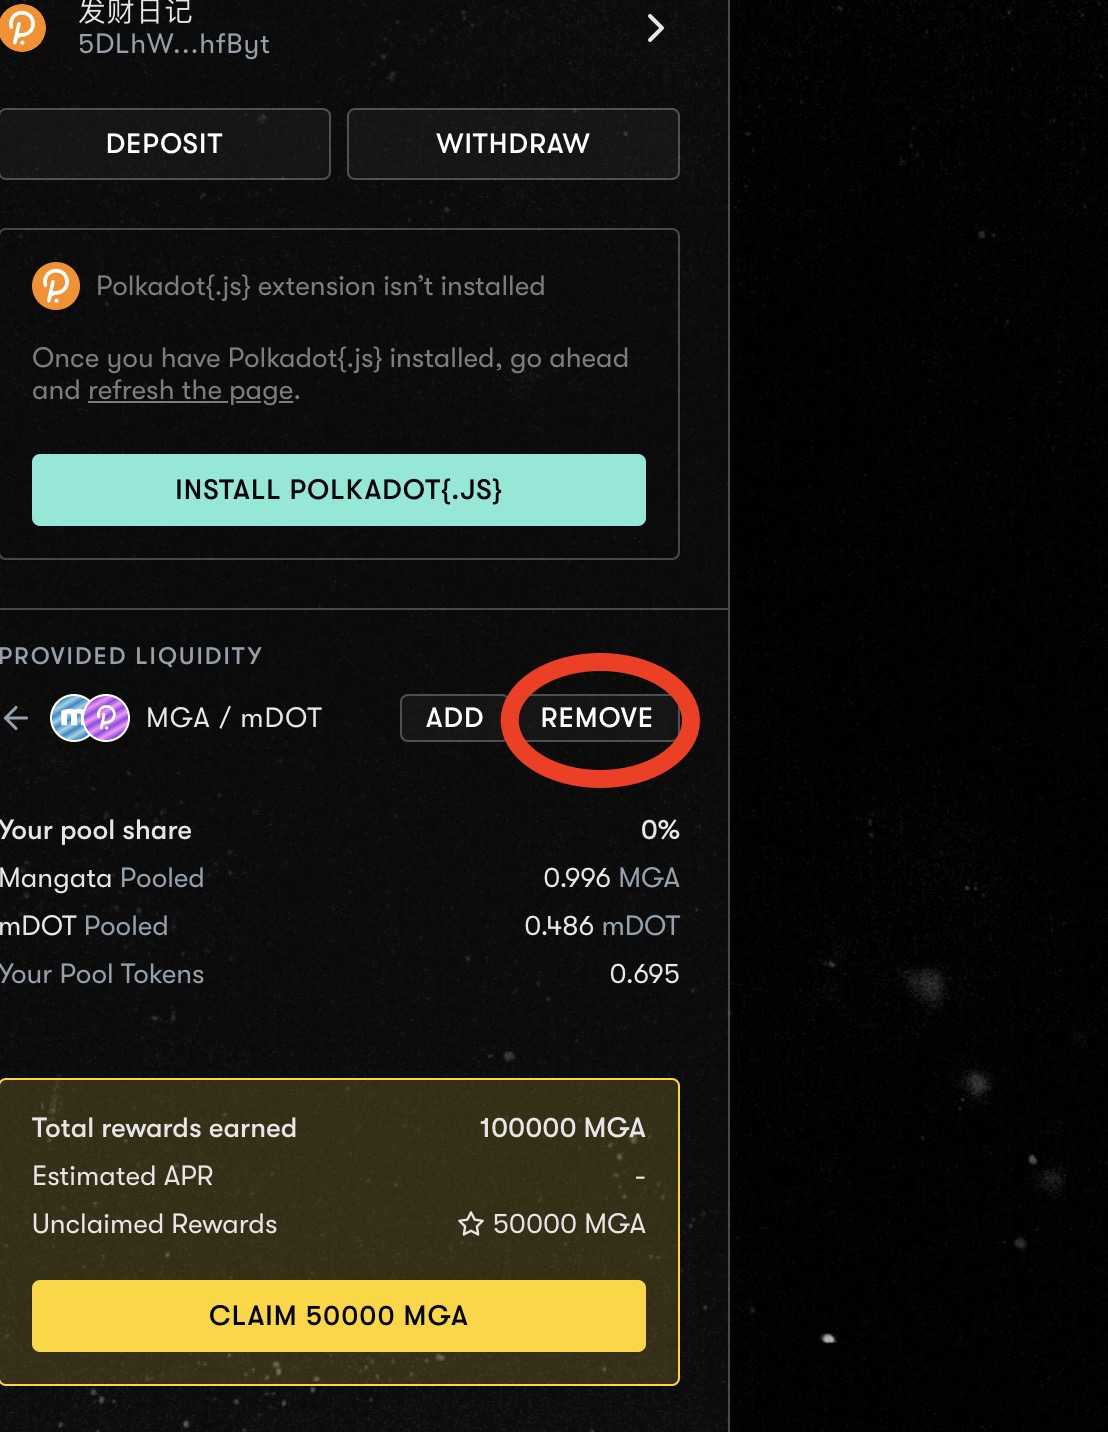
Task: Follow the "refresh the page" link
Action: click(191, 390)
